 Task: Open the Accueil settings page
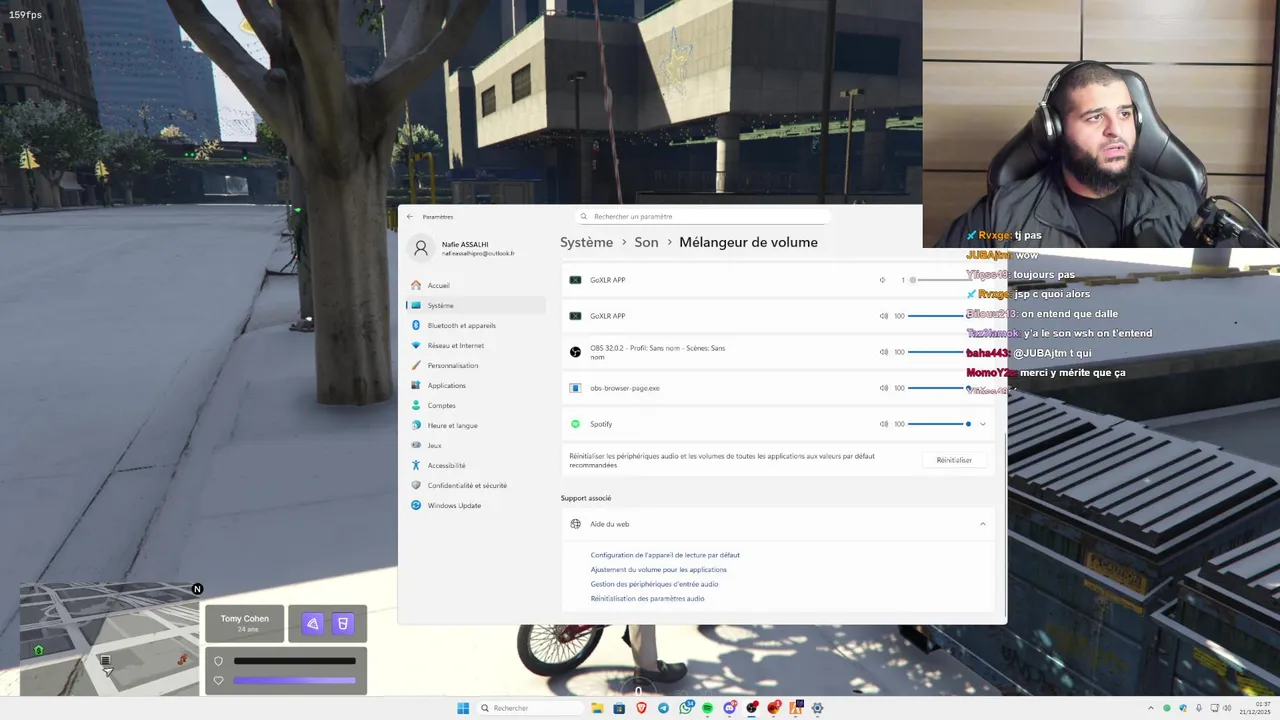coord(476,285)
